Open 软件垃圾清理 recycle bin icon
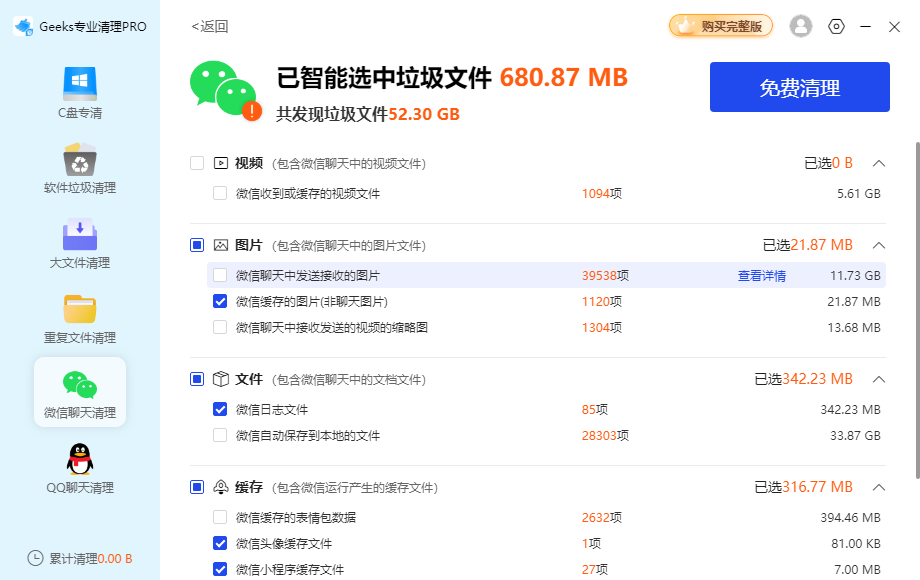 pyautogui.click(x=80, y=159)
